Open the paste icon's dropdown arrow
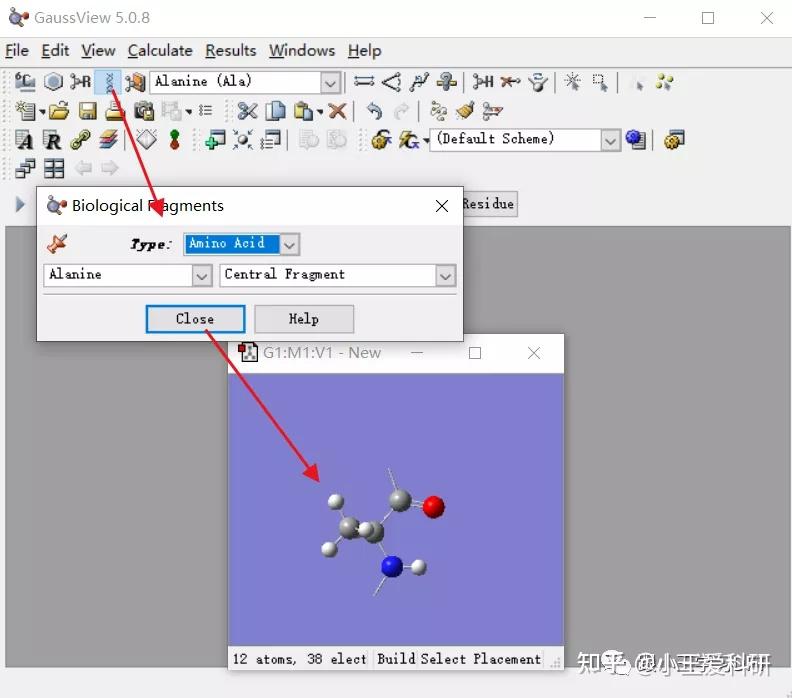Viewport: 792px width, 698px height. coord(320,112)
